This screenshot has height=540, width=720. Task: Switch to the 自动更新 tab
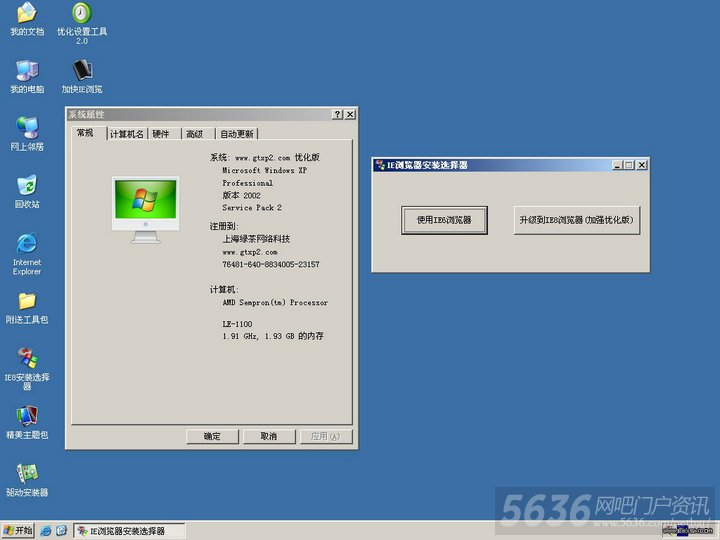237,134
